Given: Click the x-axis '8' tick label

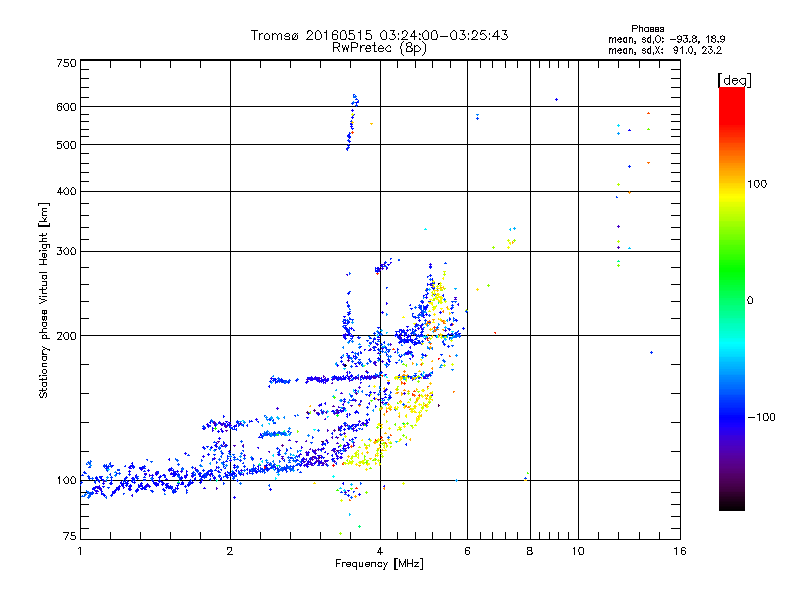Looking at the screenshot, I should [x=530, y=551].
